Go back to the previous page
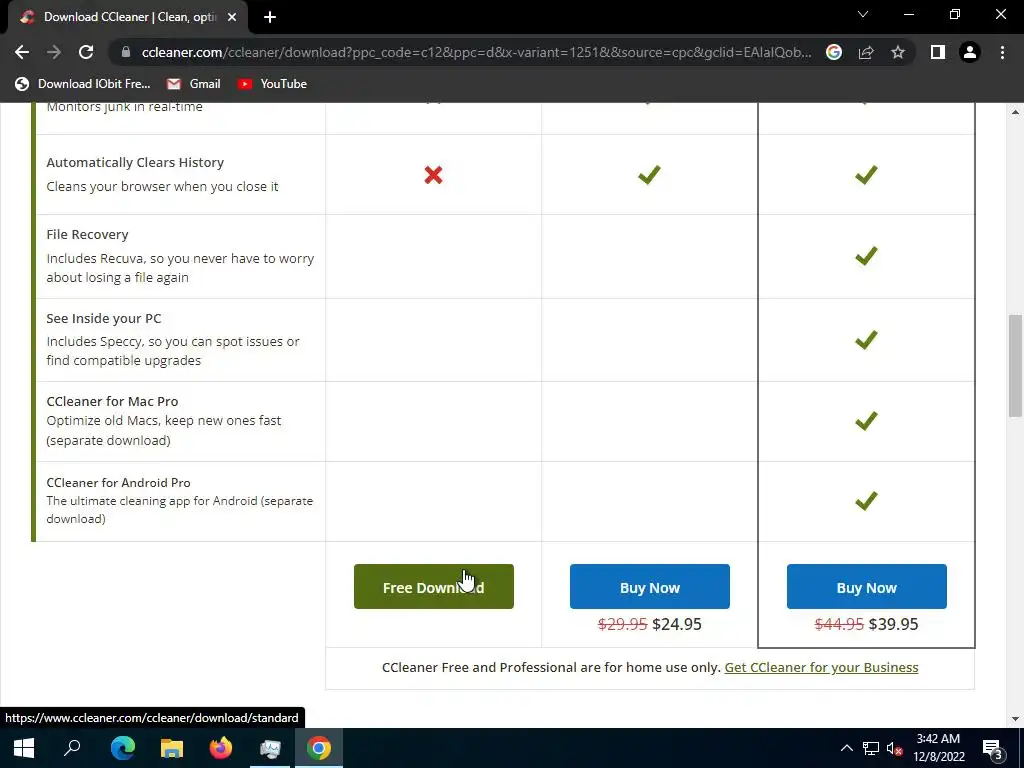 pos(22,52)
